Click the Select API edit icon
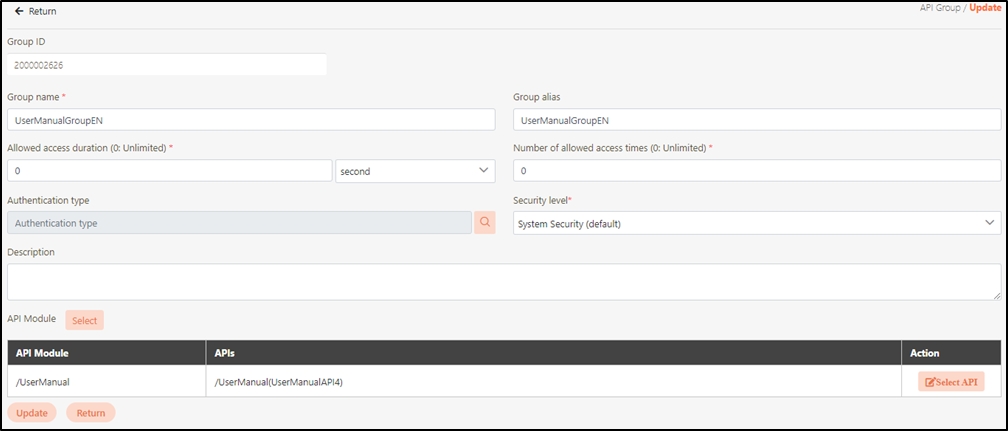1008x431 pixels. coord(931,382)
